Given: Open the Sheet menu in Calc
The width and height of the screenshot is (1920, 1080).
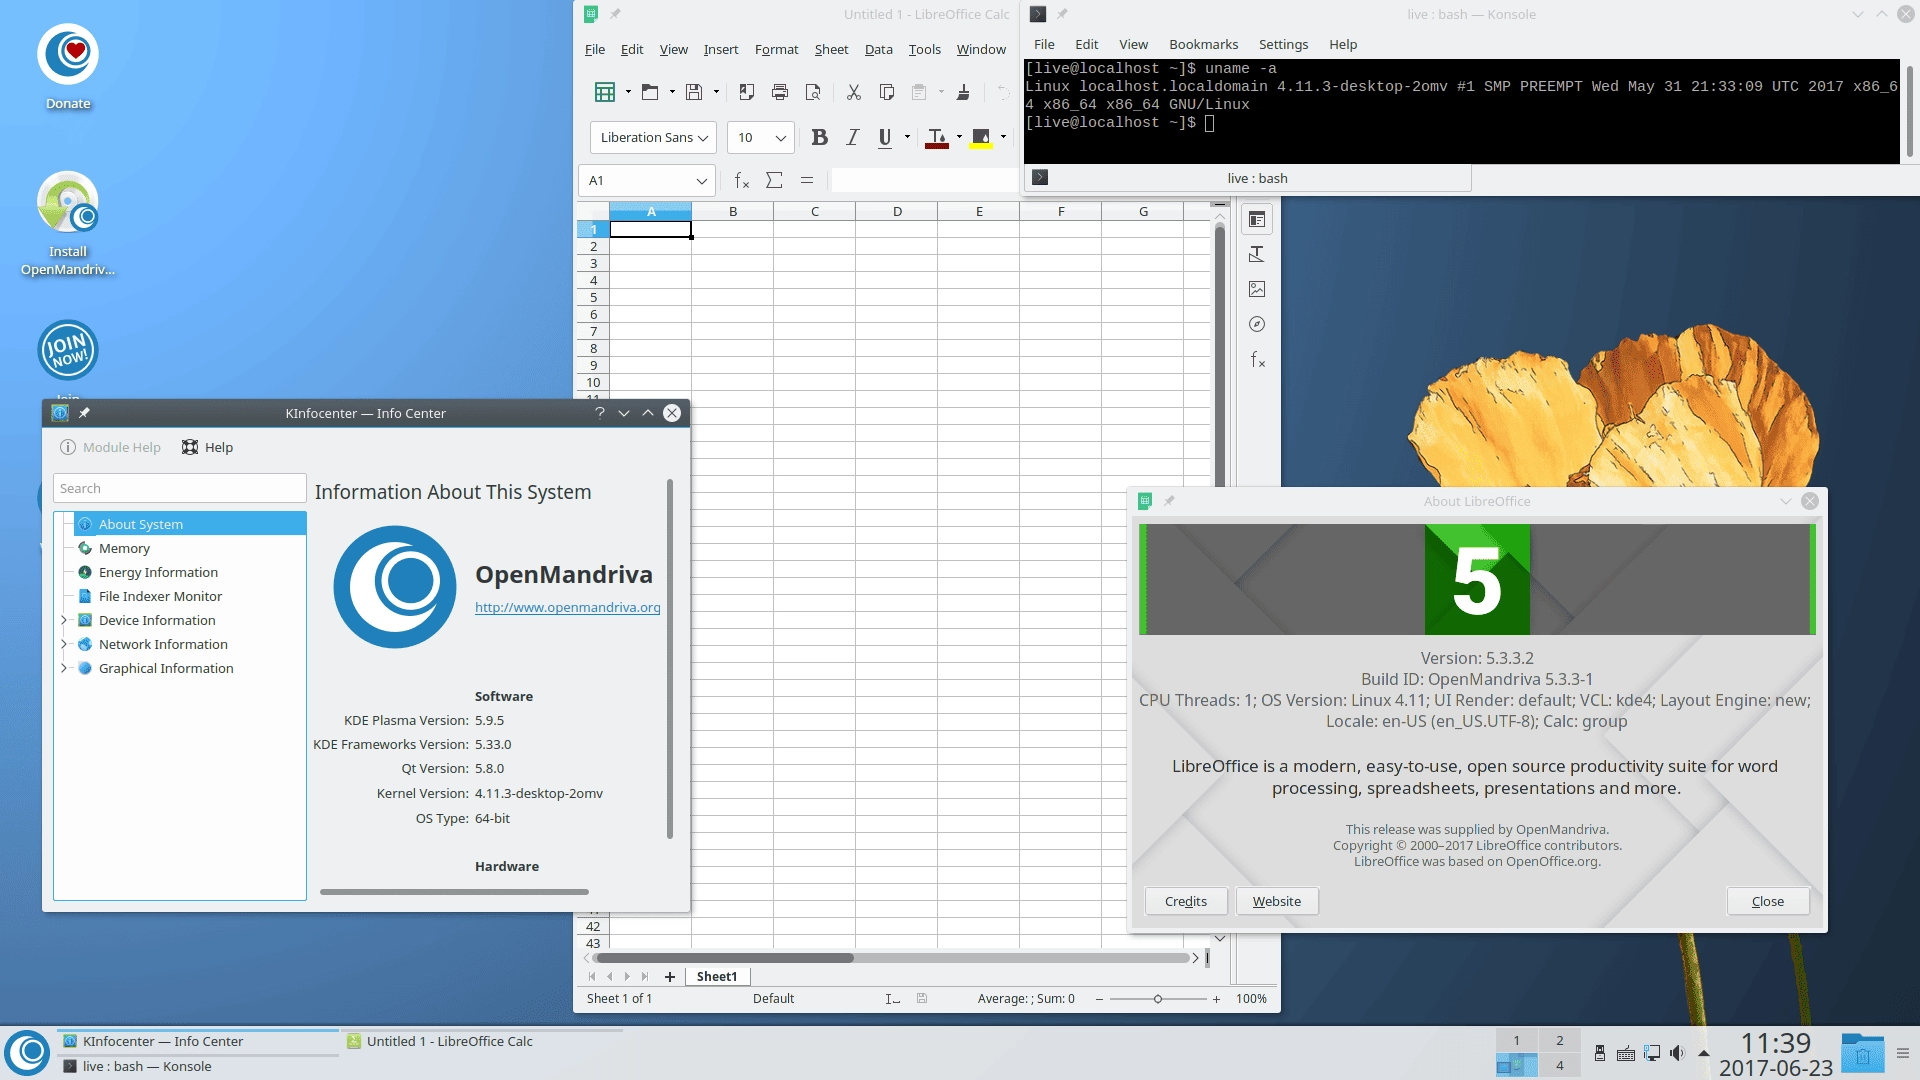Looking at the screenshot, I should pyautogui.click(x=831, y=49).
